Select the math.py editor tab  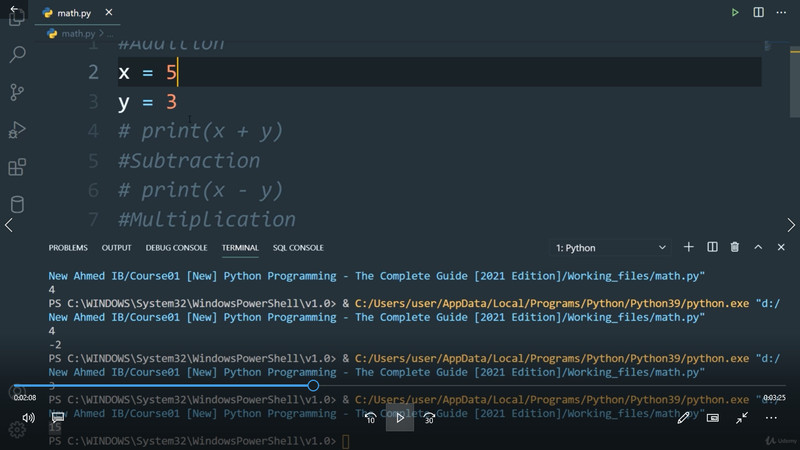click(78, 13)
